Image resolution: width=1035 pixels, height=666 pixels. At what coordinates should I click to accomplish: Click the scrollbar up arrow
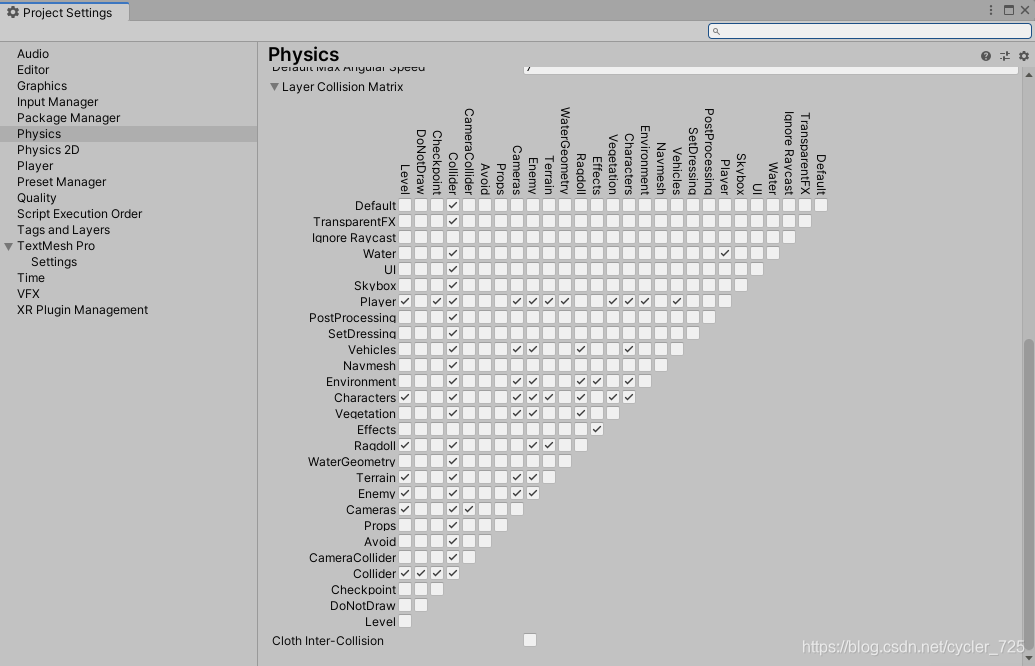tap(1028, 75)
